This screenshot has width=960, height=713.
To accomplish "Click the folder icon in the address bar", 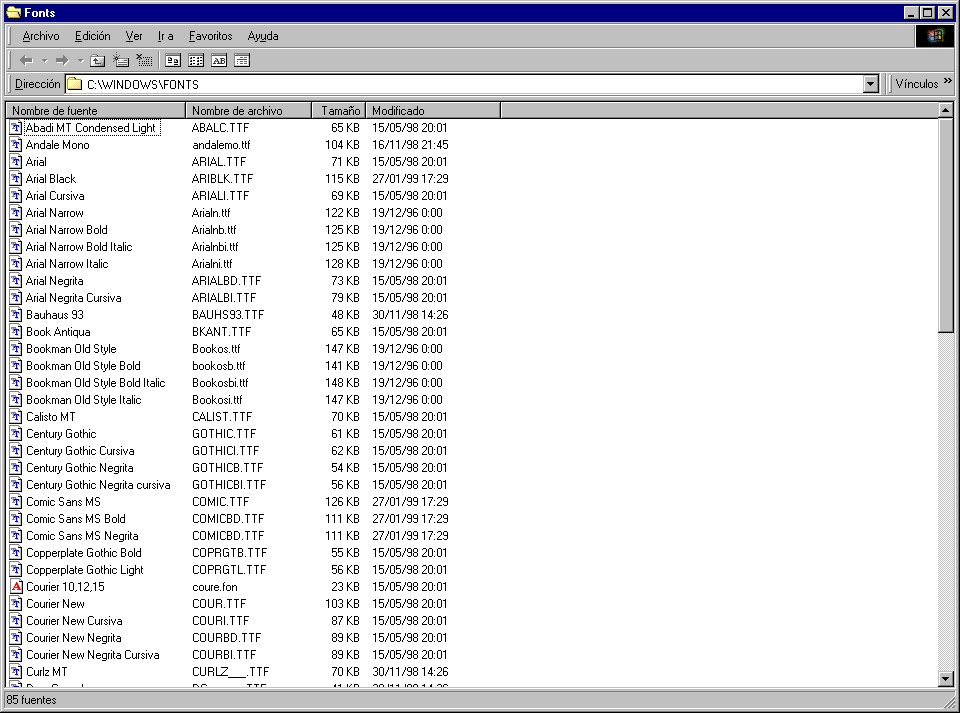I will tap(74, 84).
